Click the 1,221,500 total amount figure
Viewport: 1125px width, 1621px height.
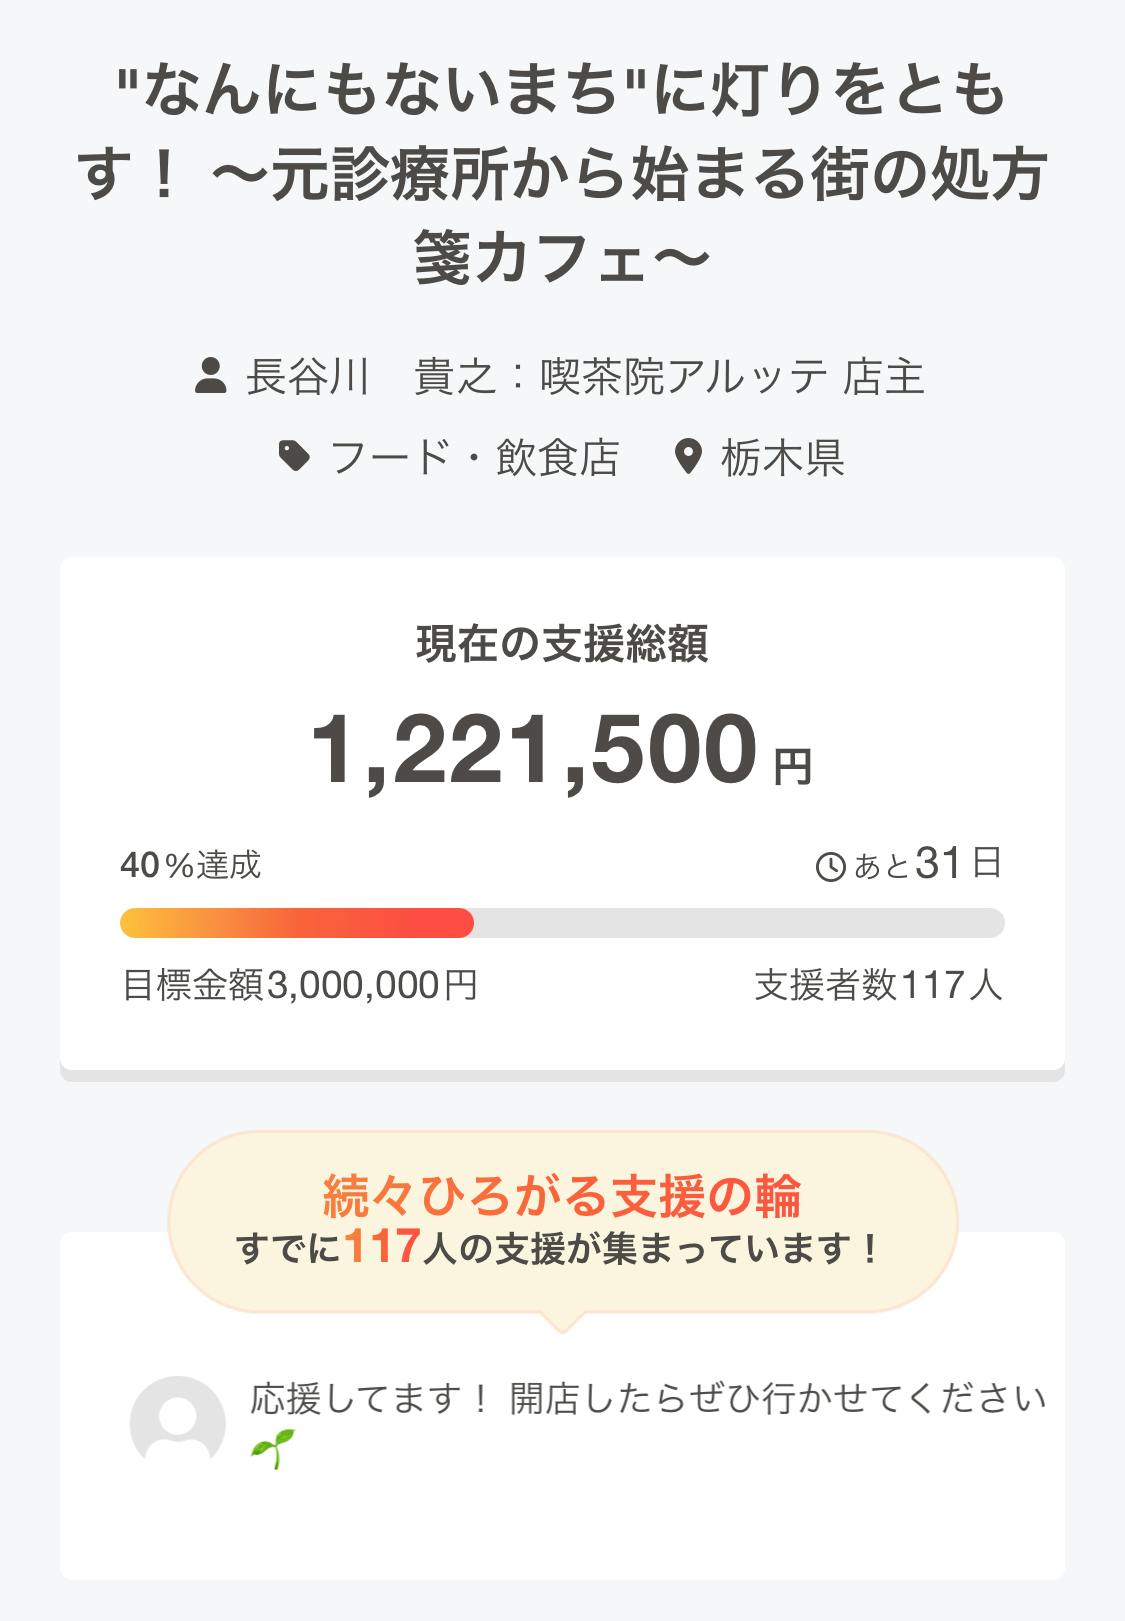(x=534, y=749)
